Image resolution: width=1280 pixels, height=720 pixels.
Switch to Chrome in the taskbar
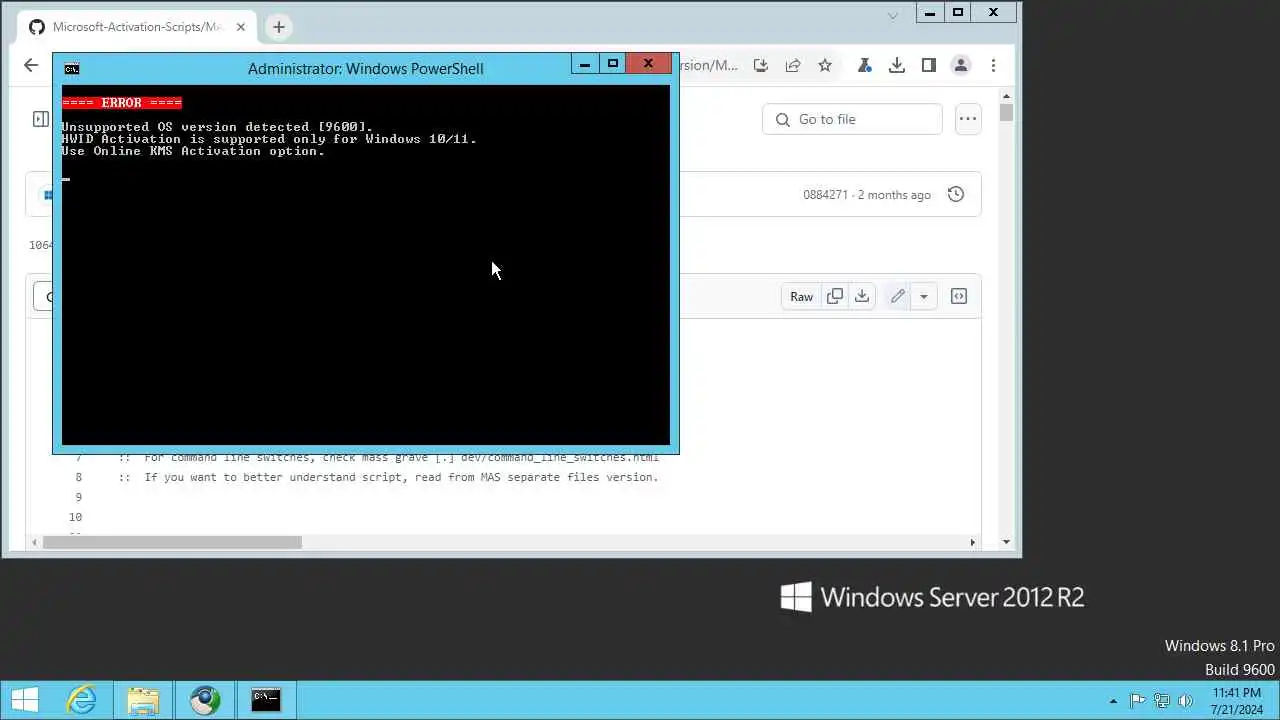pos(205,700)
